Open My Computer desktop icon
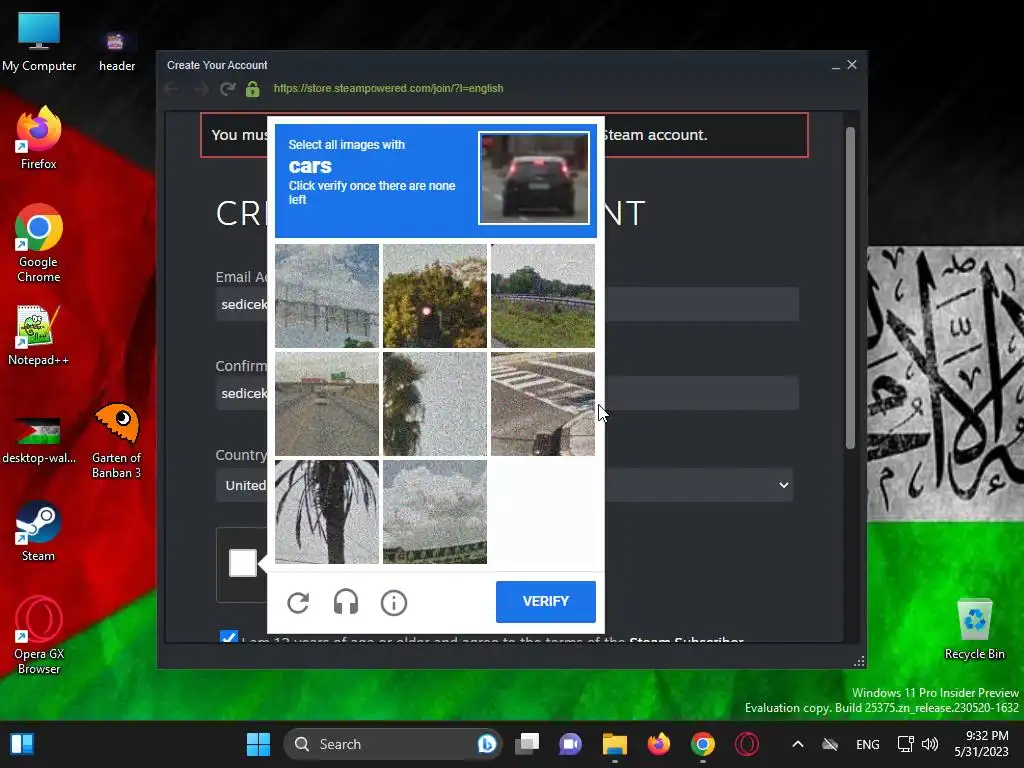Viewport: 1024px width, 768px height. point(39,42)
